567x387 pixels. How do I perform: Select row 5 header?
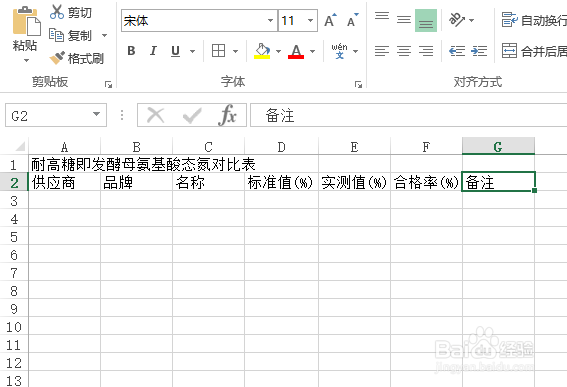pos(14,237)
